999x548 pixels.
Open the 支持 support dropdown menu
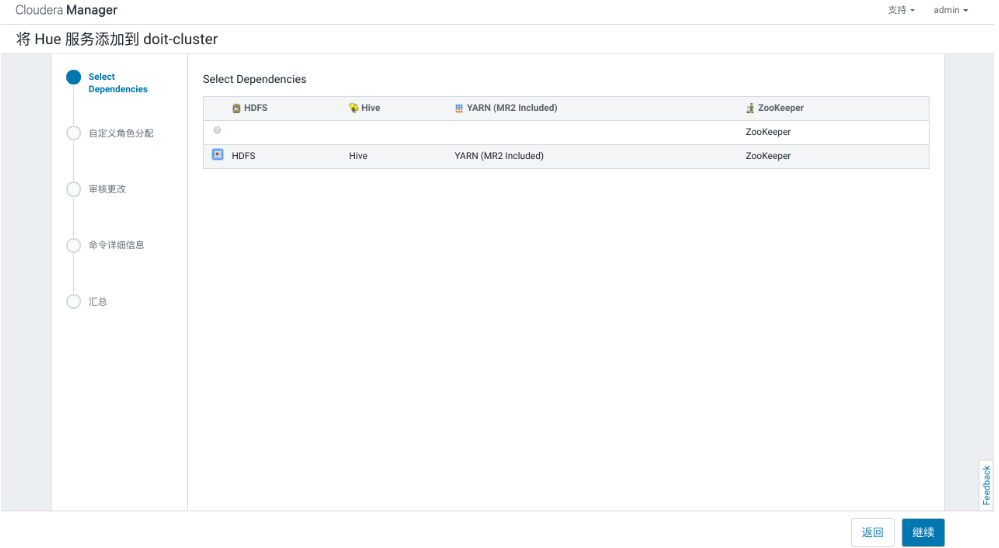pos(901,10)
